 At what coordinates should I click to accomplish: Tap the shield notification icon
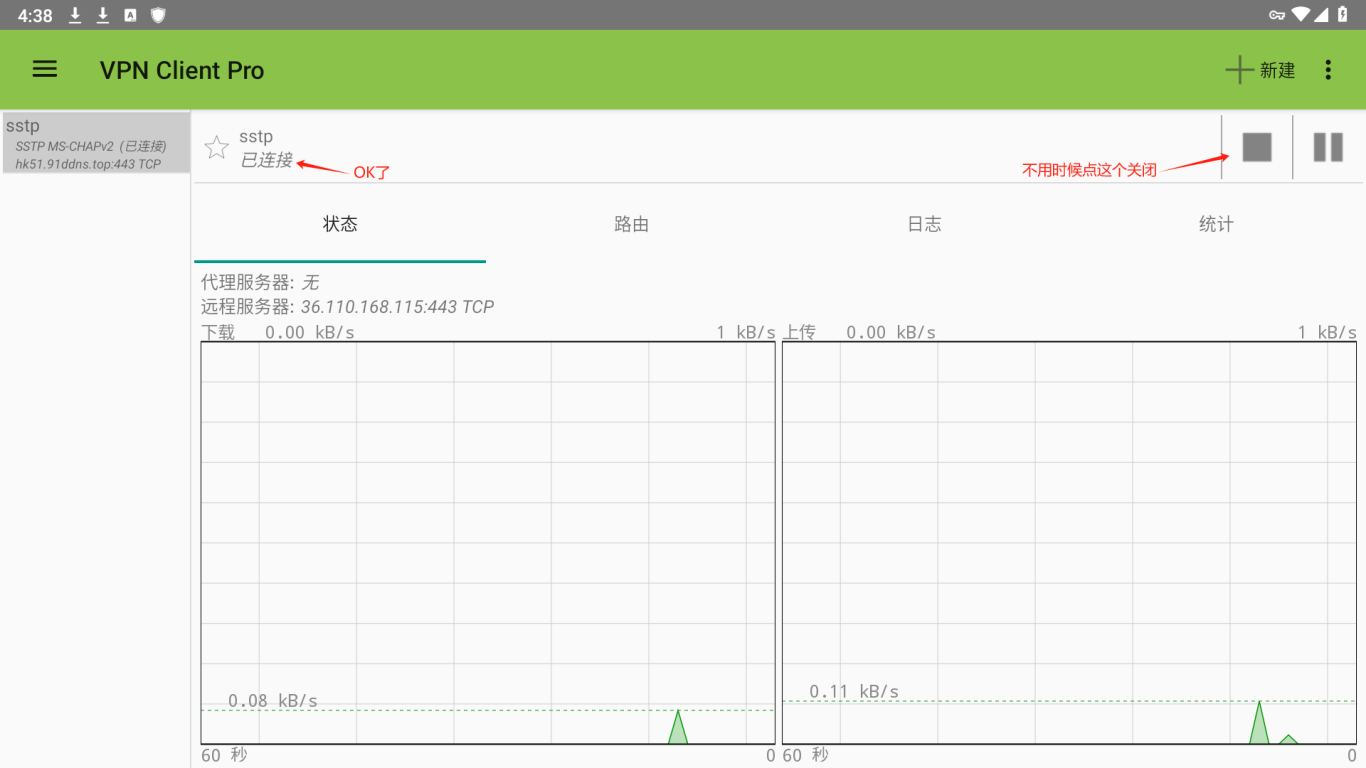(158, 15)
